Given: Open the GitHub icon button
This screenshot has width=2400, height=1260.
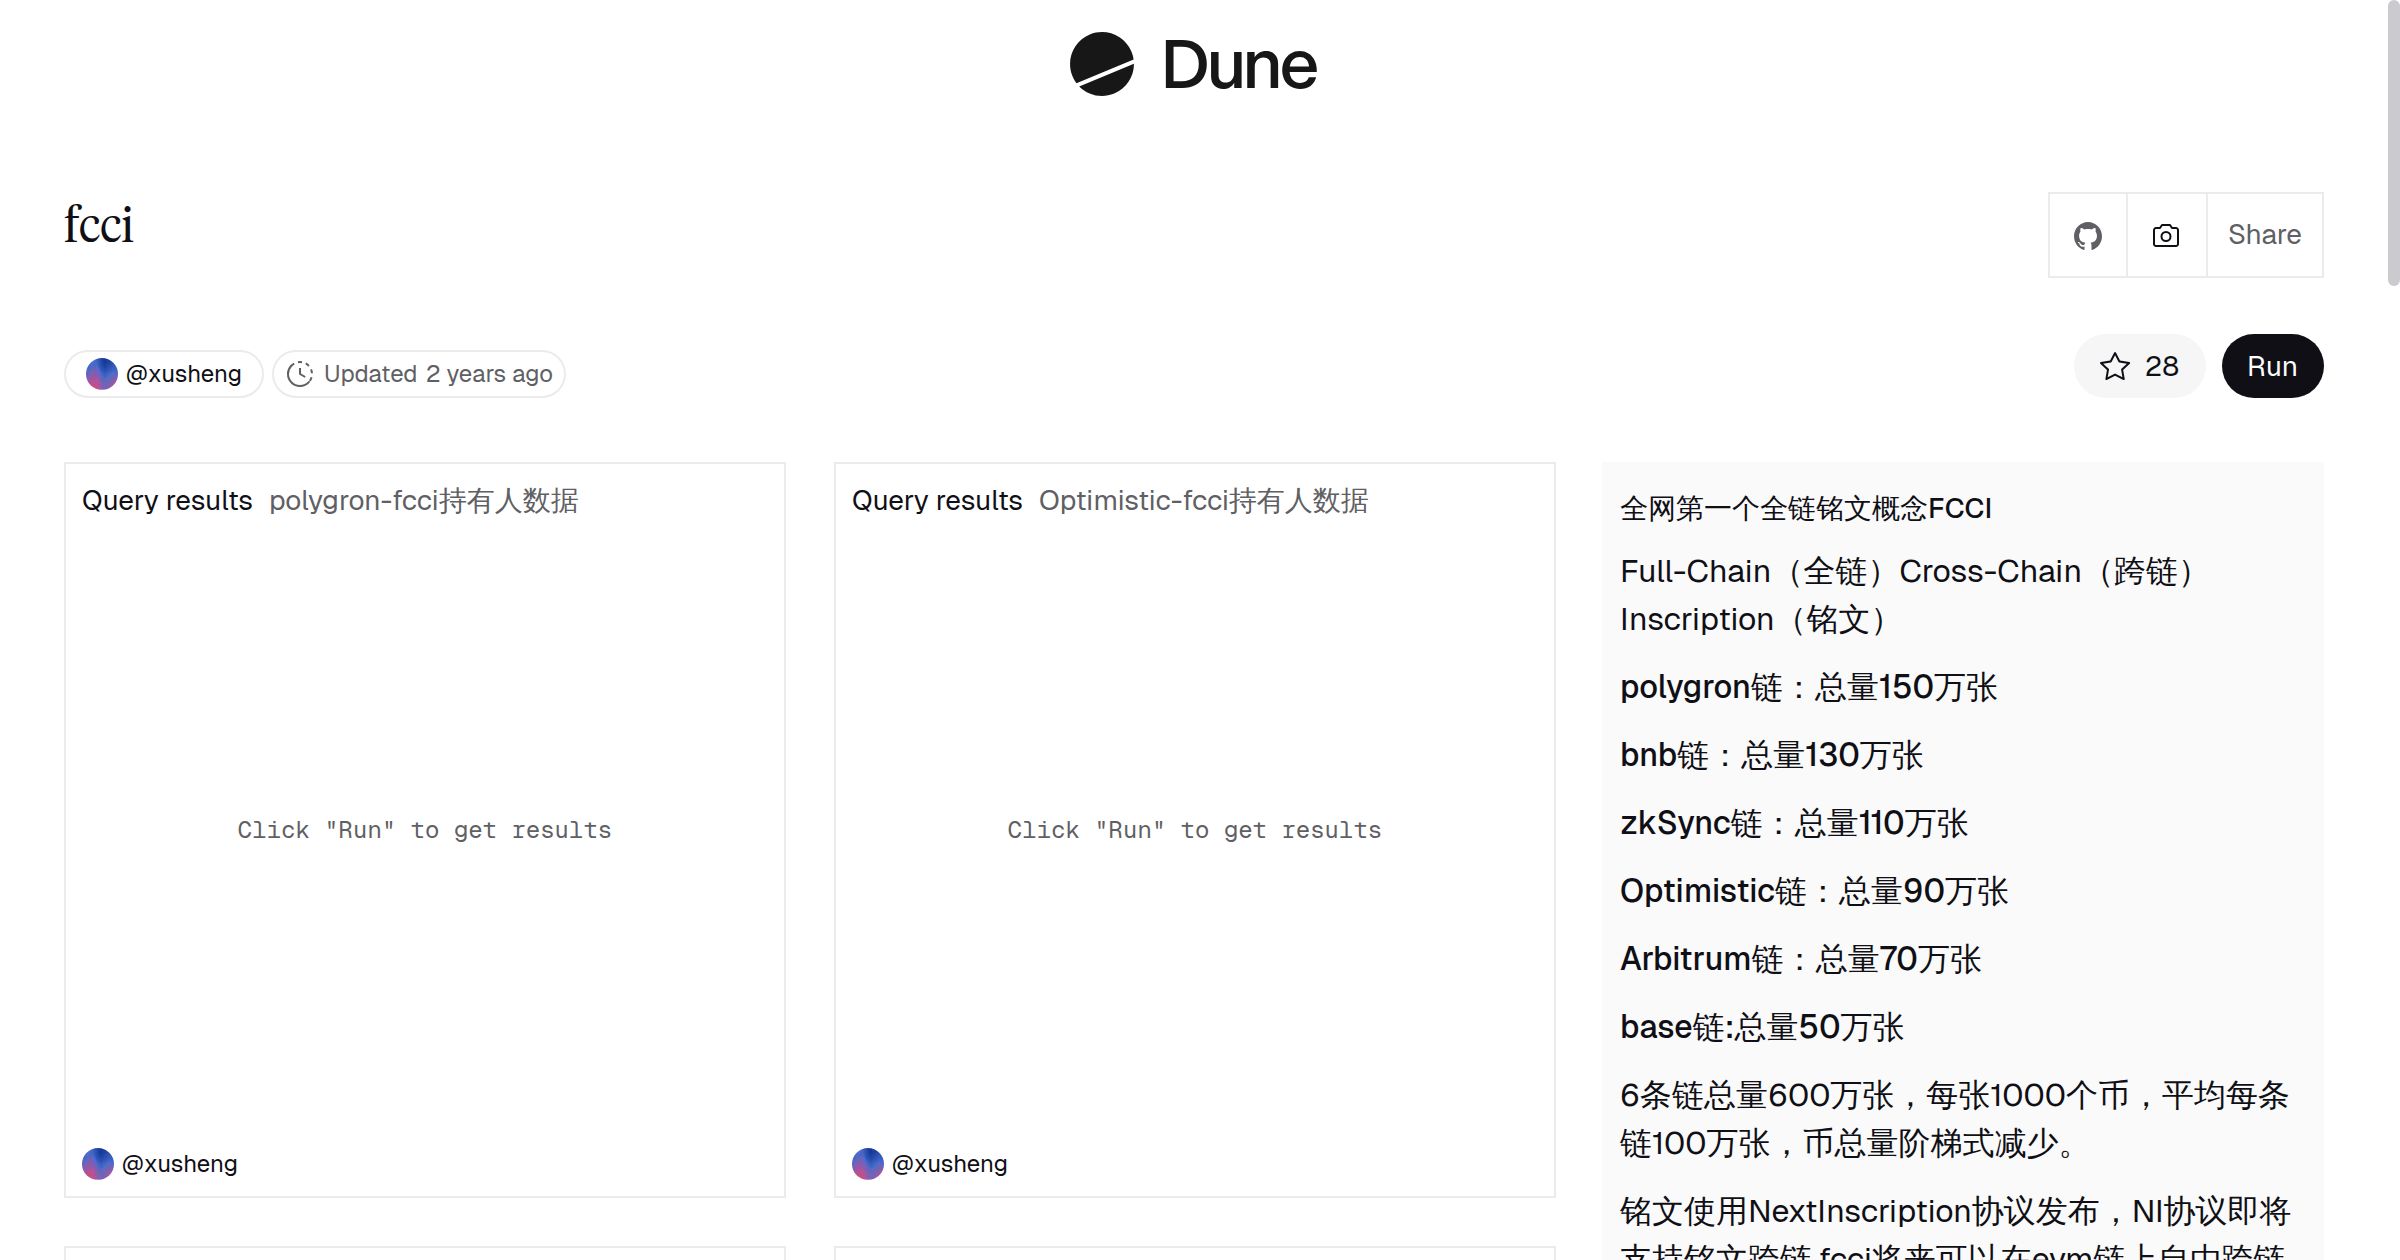Looking at the screenshot, I should pyautogui.click(x=2087, y=236).
